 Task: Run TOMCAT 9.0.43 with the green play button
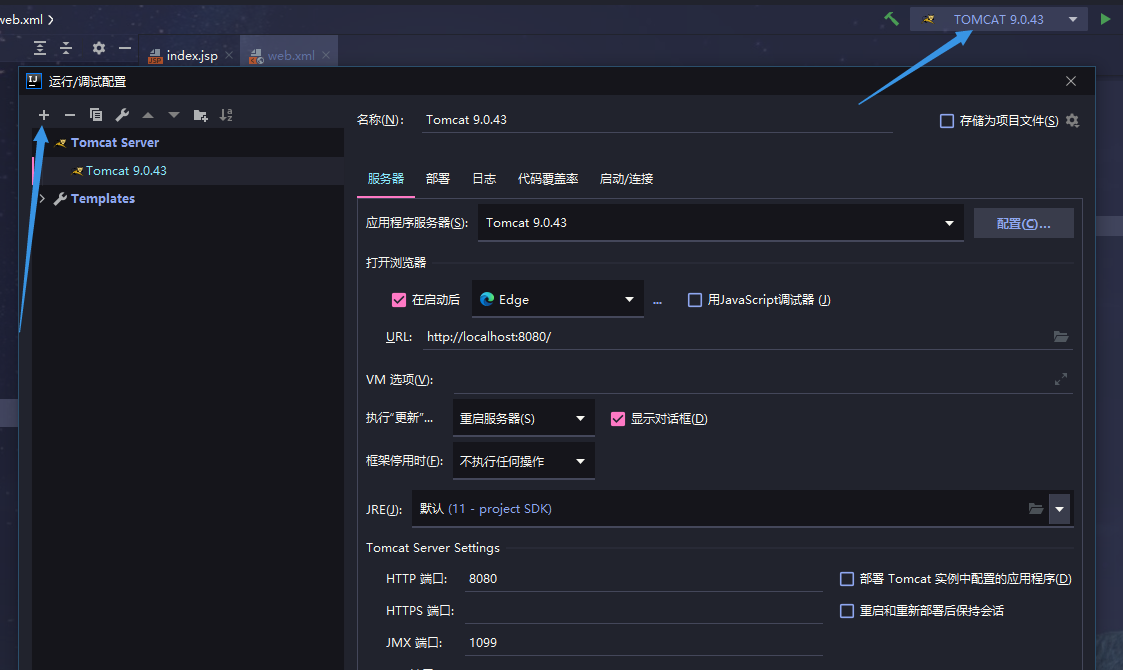[1105, 19]
